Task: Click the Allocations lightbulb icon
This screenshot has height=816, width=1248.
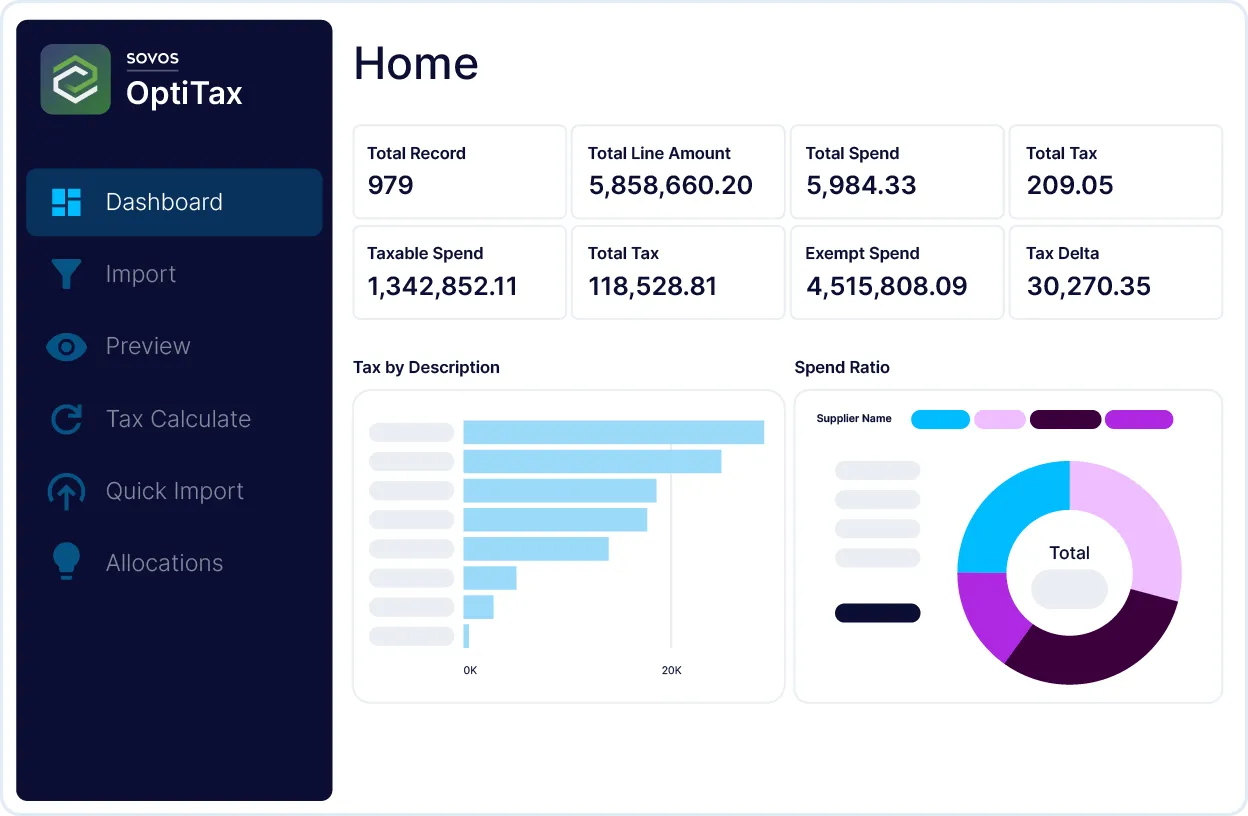Action: (x=66, y=562)
